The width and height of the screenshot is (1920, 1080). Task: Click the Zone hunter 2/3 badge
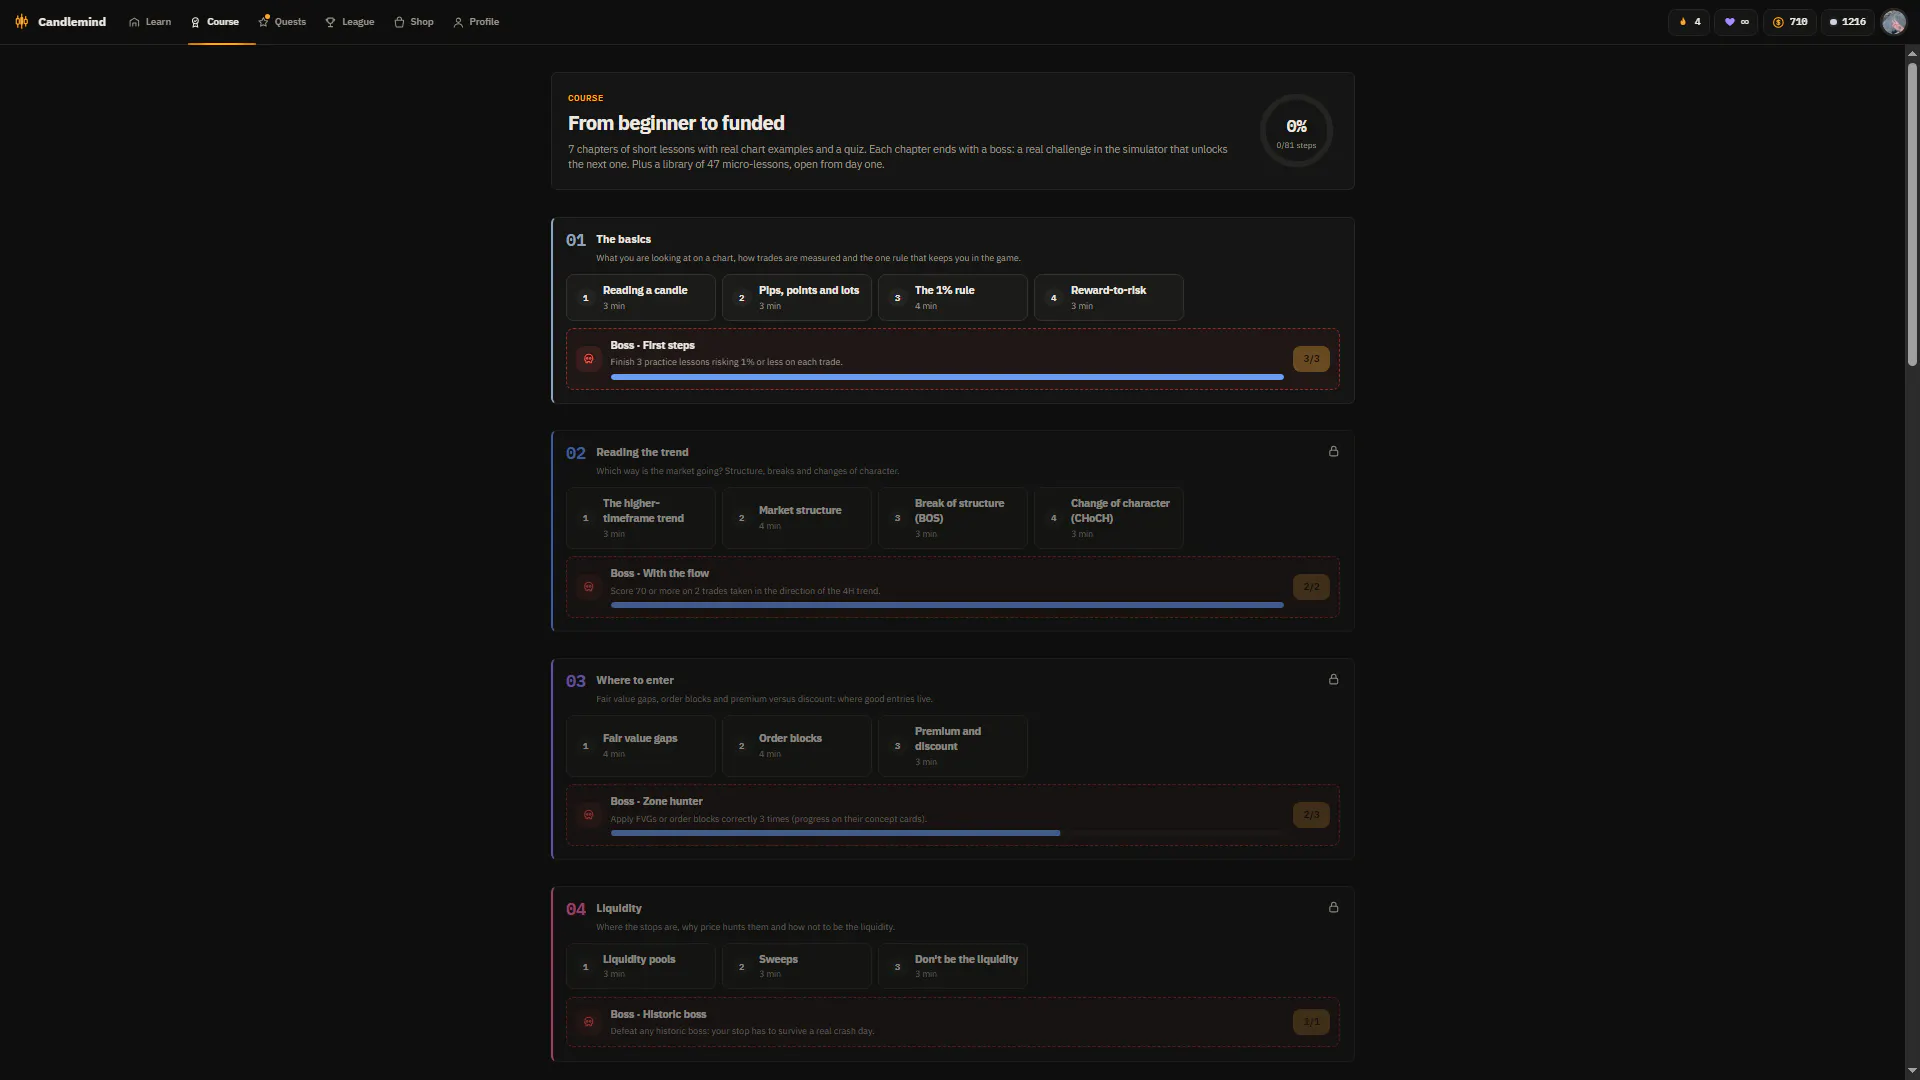point(1311,815)
